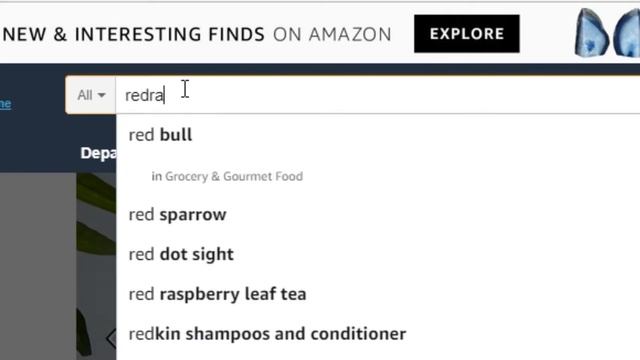This screenshot has width=640, height=360.
Task: Click the previous arrow on the carousel
Action: tap(111, 339)
